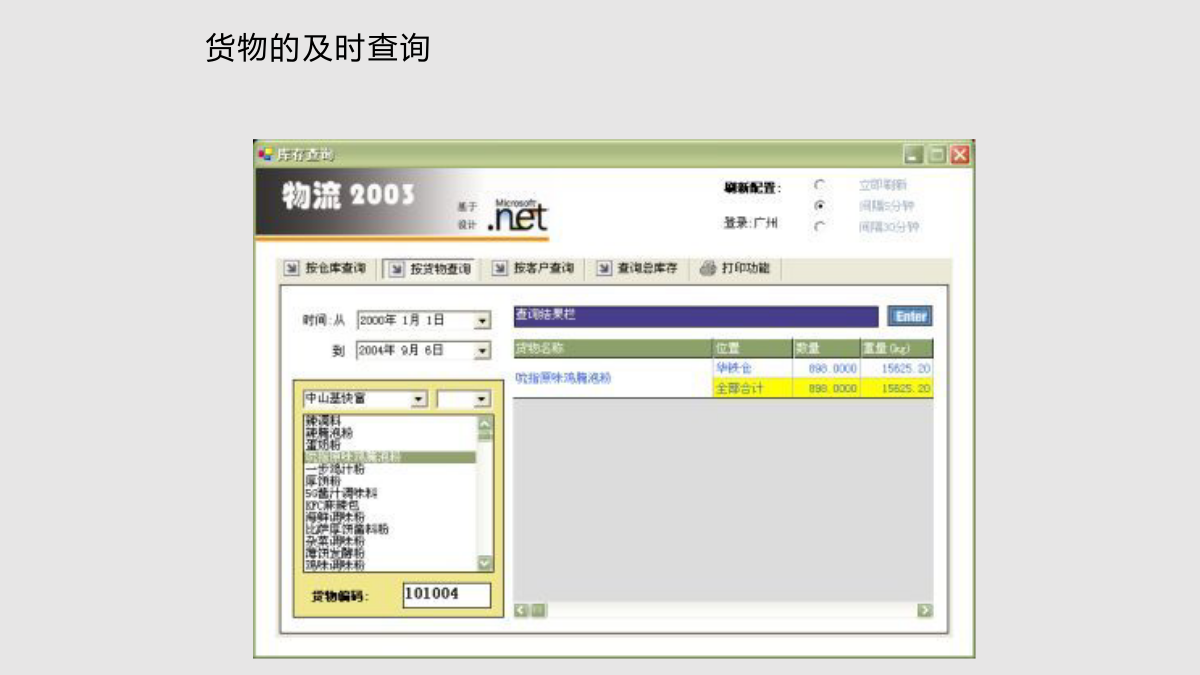Select 5G酱汁调味料 in the goods list
This screenshot has height=675, width=1200.
(x=390, y=493)
